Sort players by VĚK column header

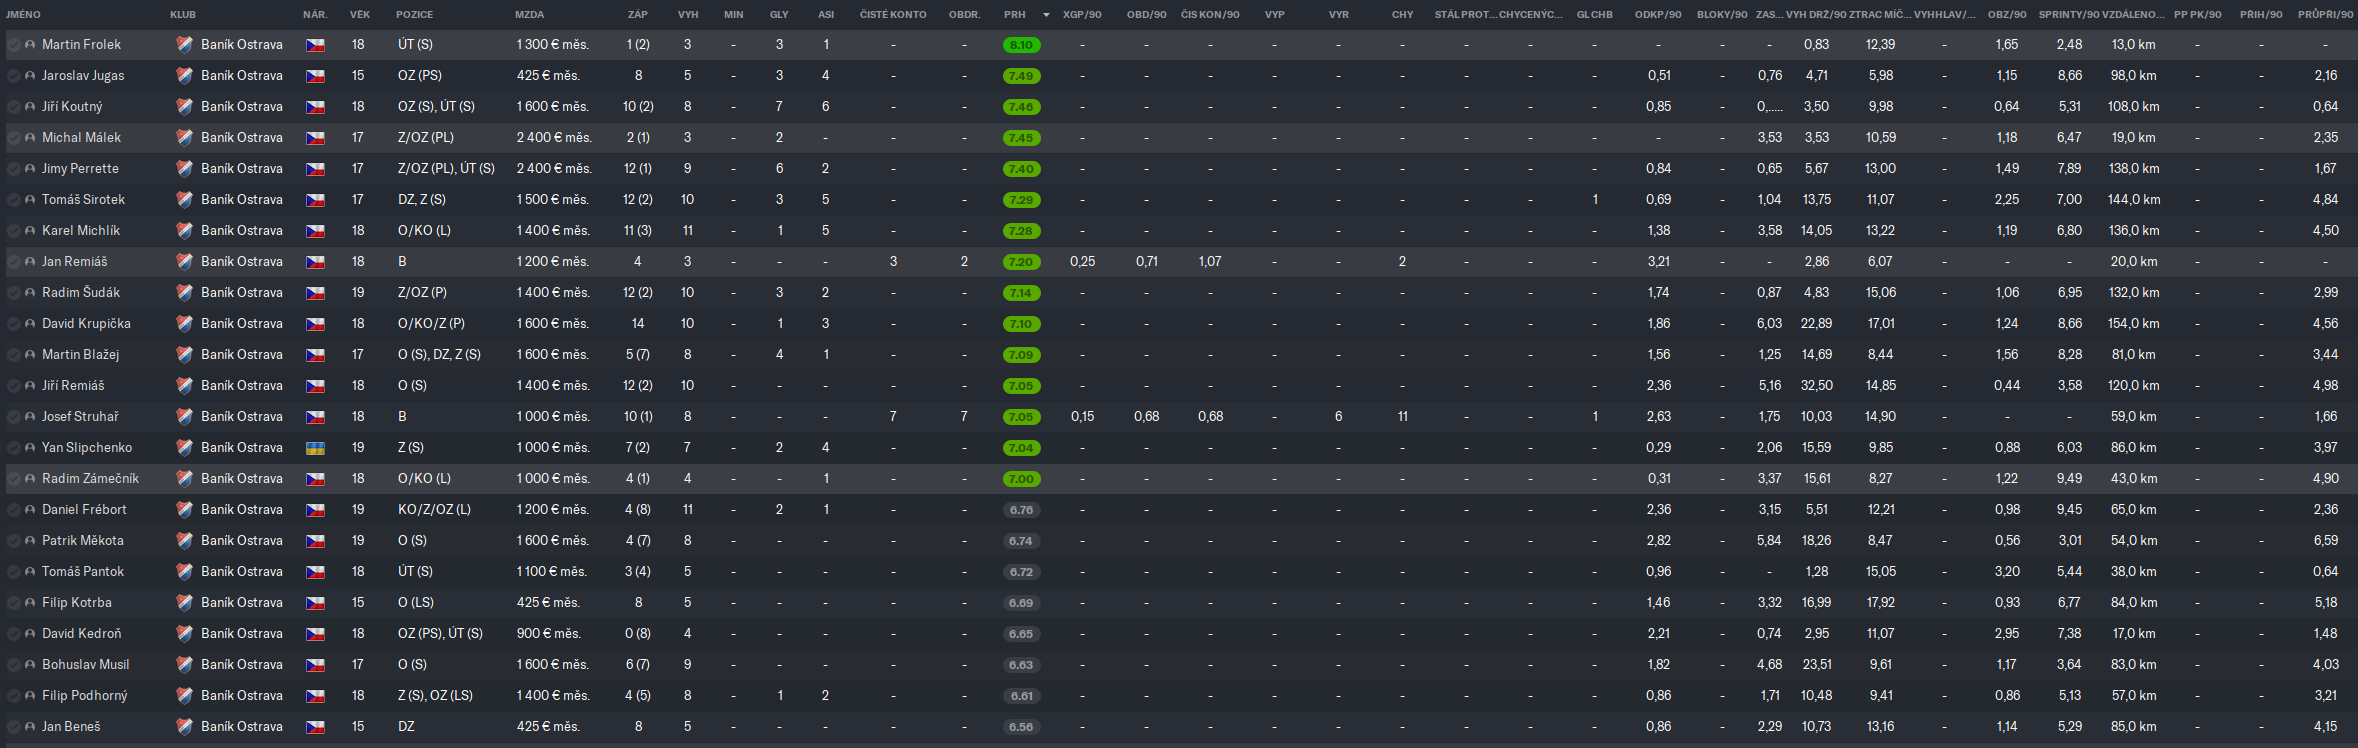(359, 15)
